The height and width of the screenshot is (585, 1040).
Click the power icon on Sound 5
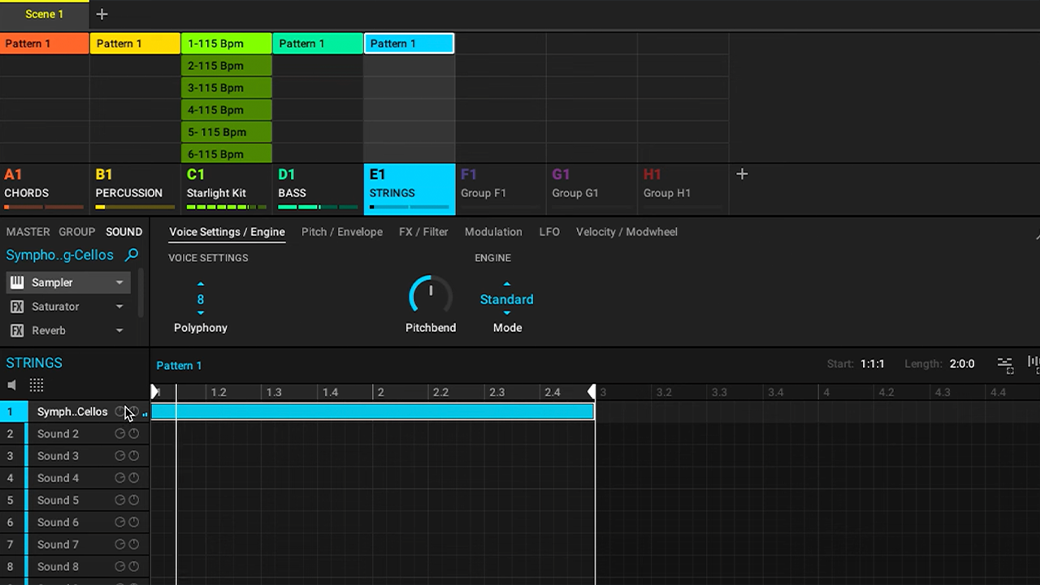tap(134, 500)
